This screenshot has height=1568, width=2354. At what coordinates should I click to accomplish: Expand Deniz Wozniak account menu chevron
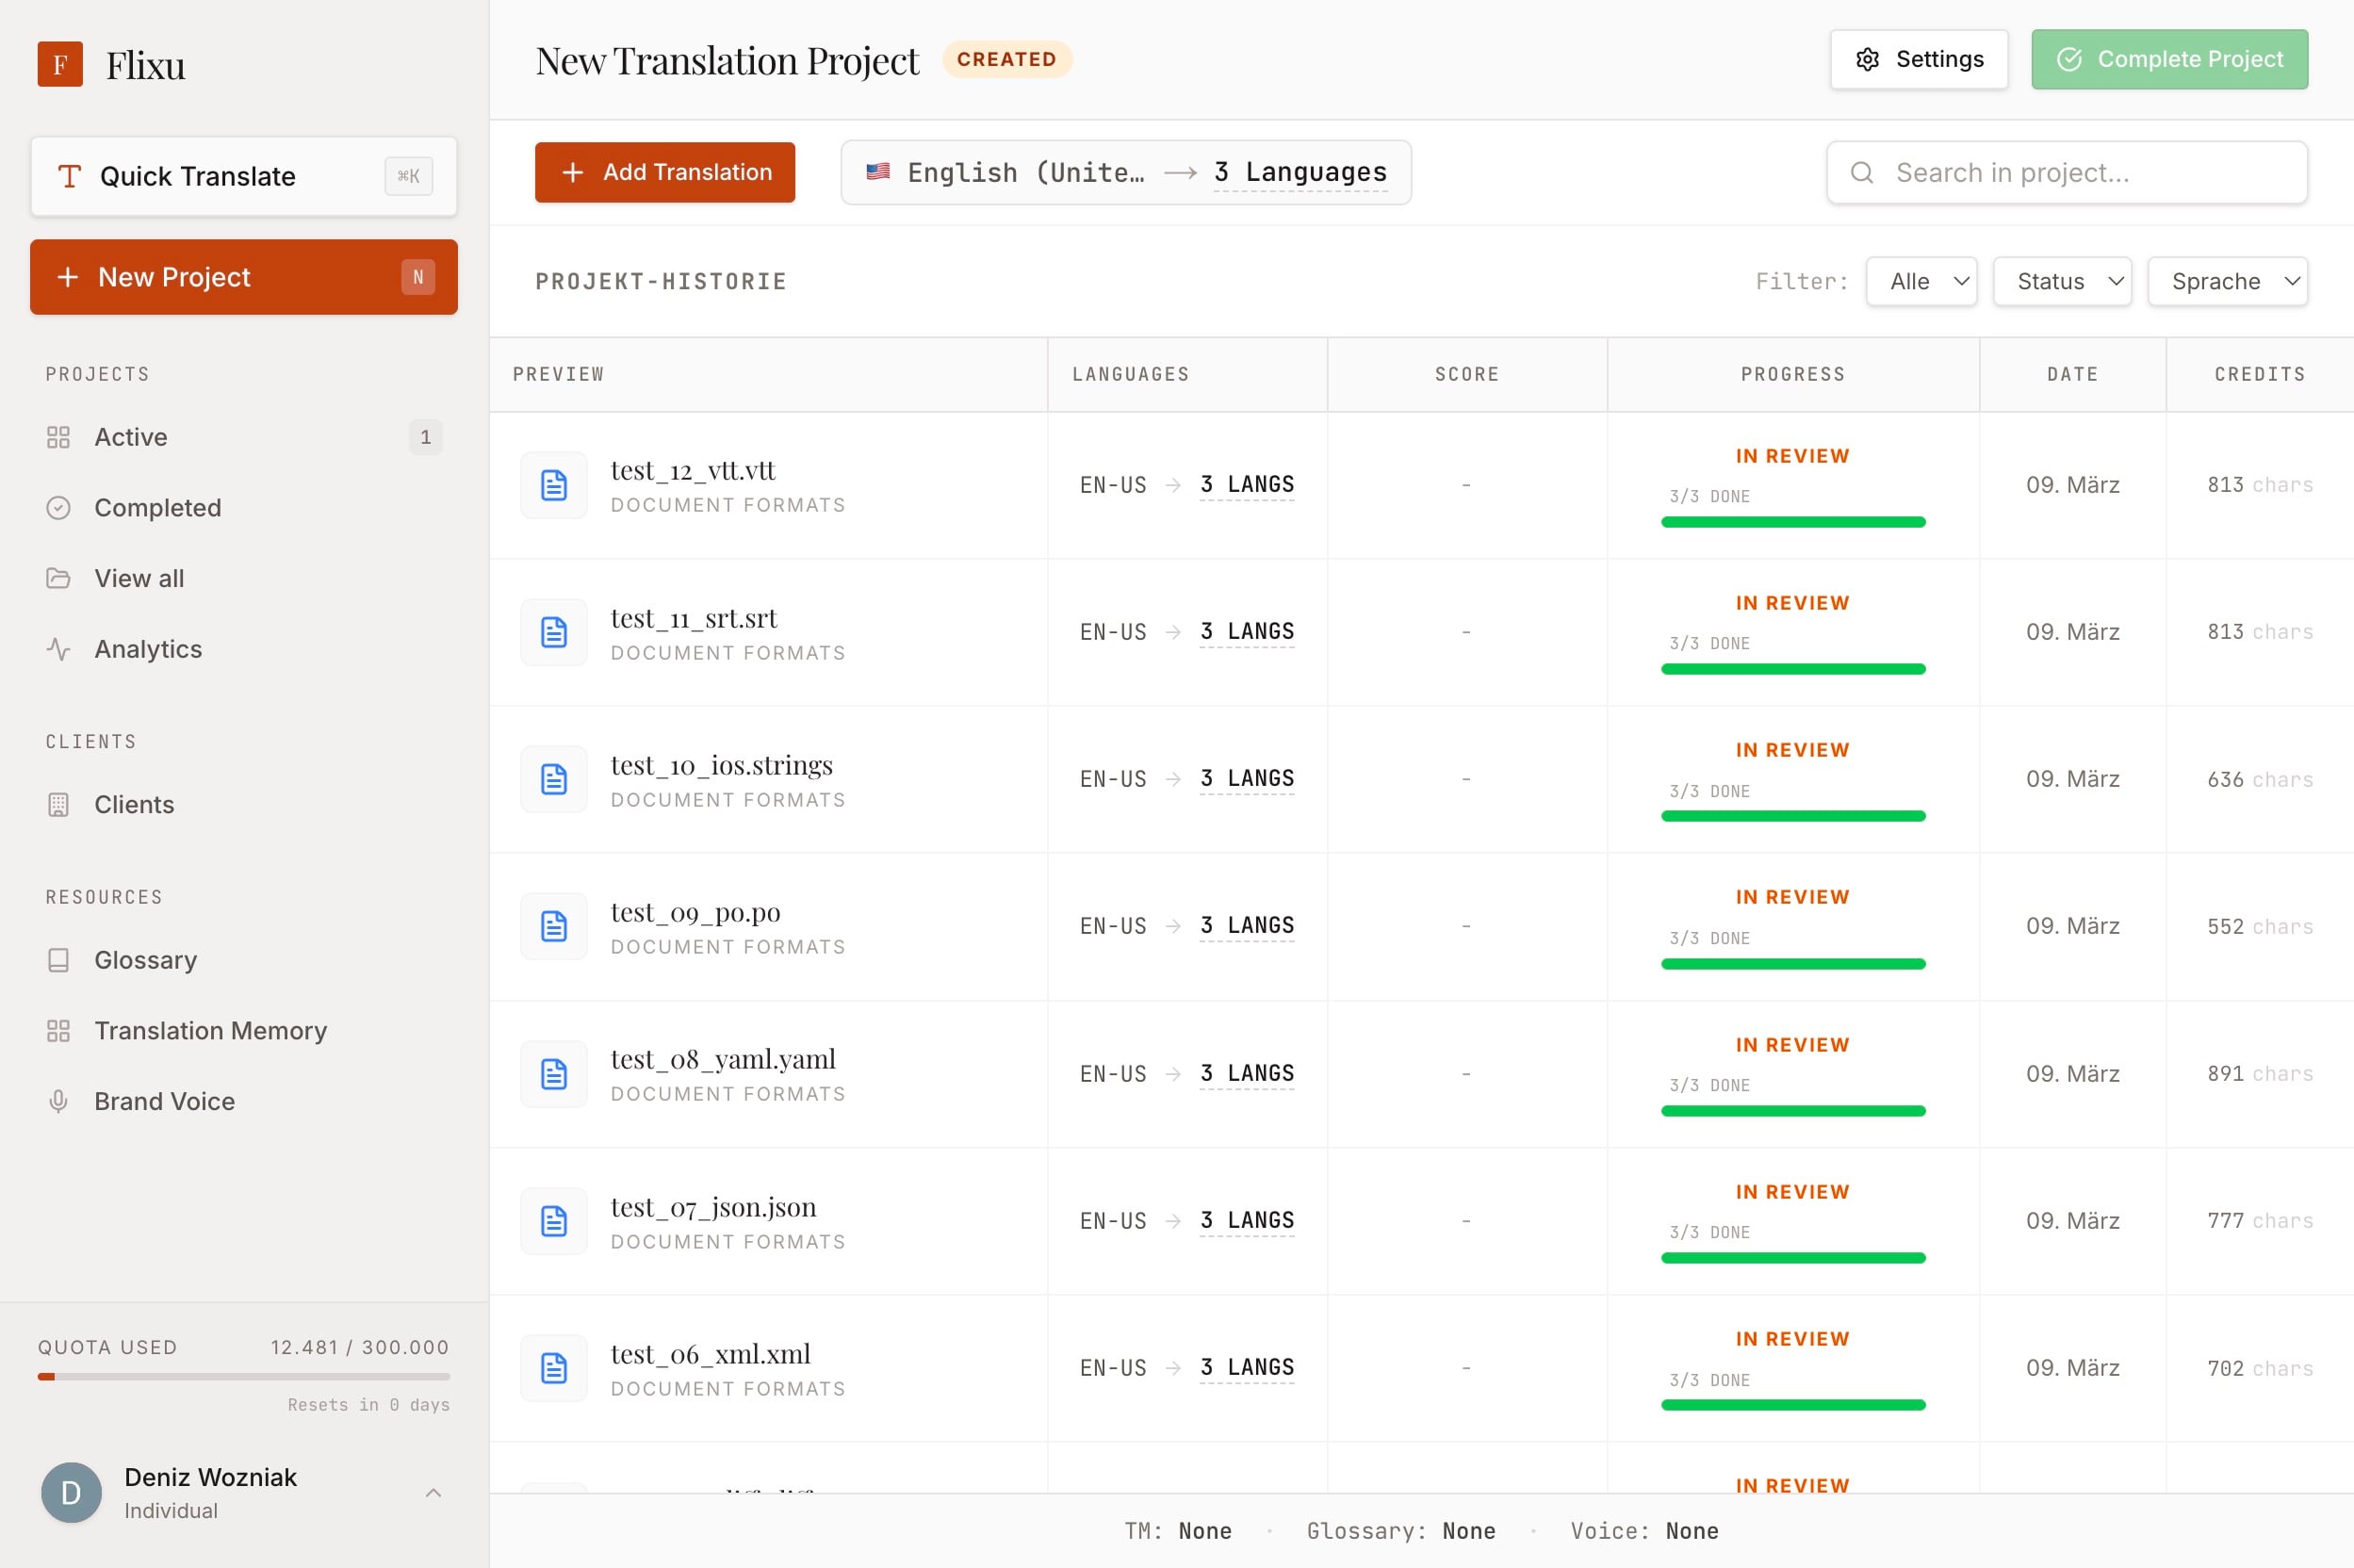pos(433,1493)
